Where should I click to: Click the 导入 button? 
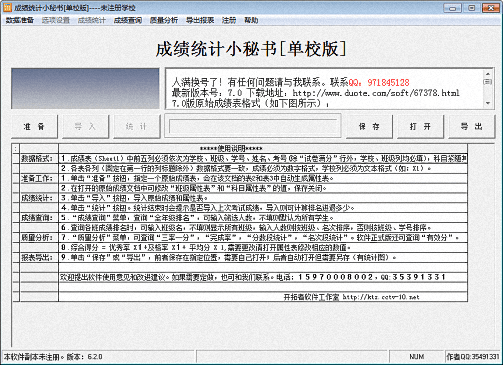86,127
